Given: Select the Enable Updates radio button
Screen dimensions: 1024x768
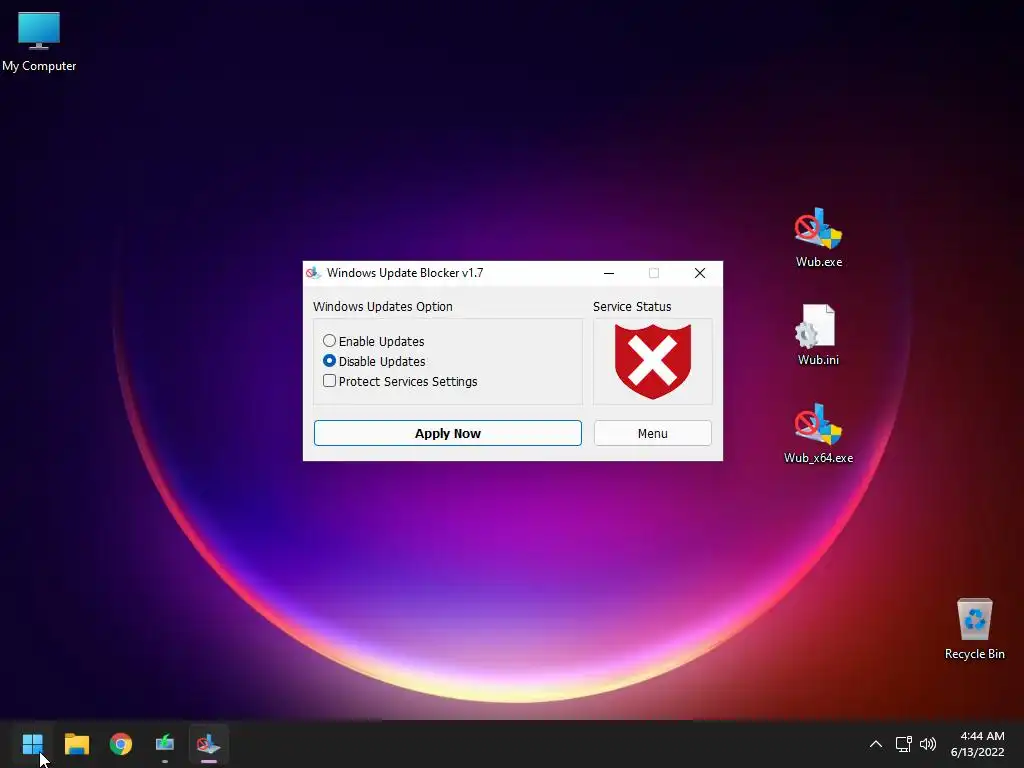Looking at the screenshot, I should [329, 341].
